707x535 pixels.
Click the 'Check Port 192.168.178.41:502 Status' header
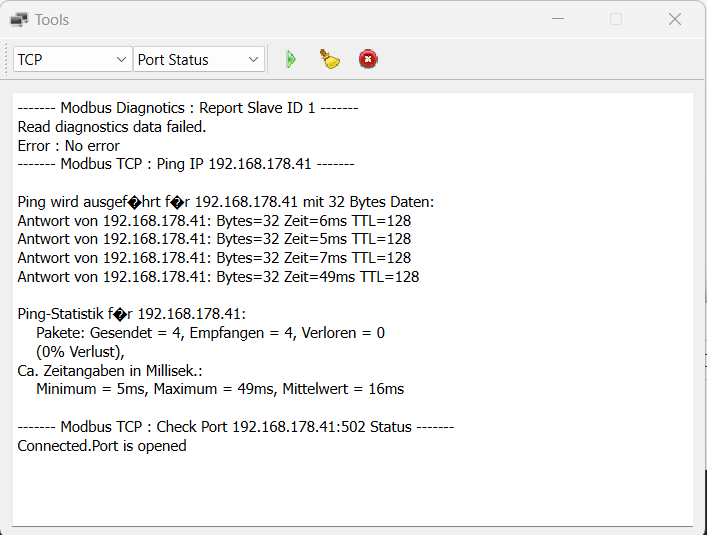click(235, 427)
